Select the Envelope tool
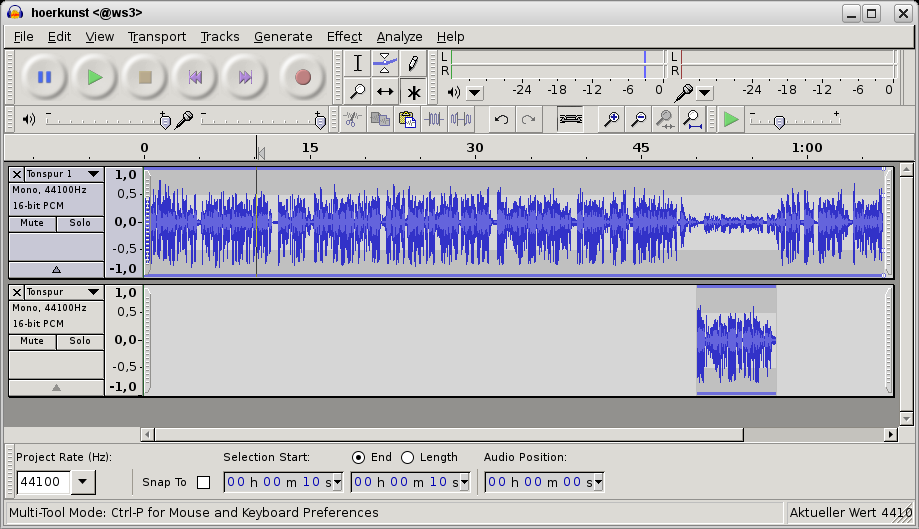The width and height of the screenshot is (919, 529). (384, 63)
